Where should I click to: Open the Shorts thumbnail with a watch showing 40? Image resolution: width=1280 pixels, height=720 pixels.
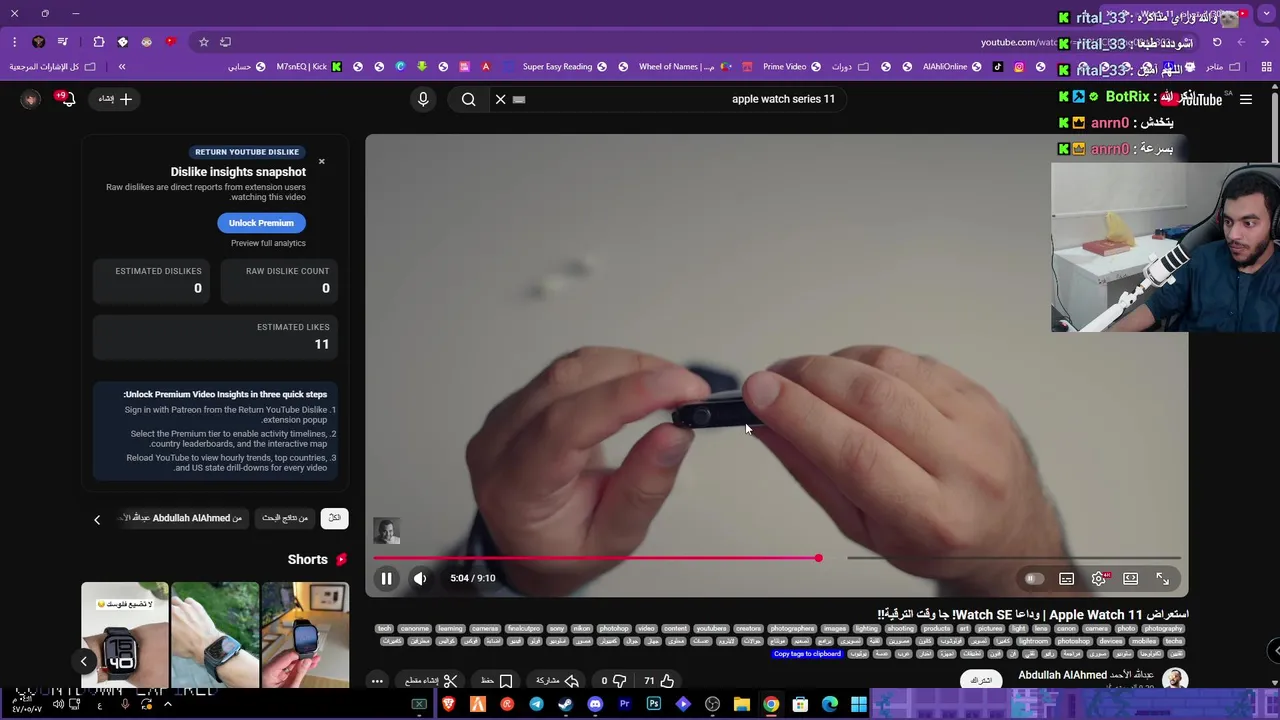click(x=125, y=635)
